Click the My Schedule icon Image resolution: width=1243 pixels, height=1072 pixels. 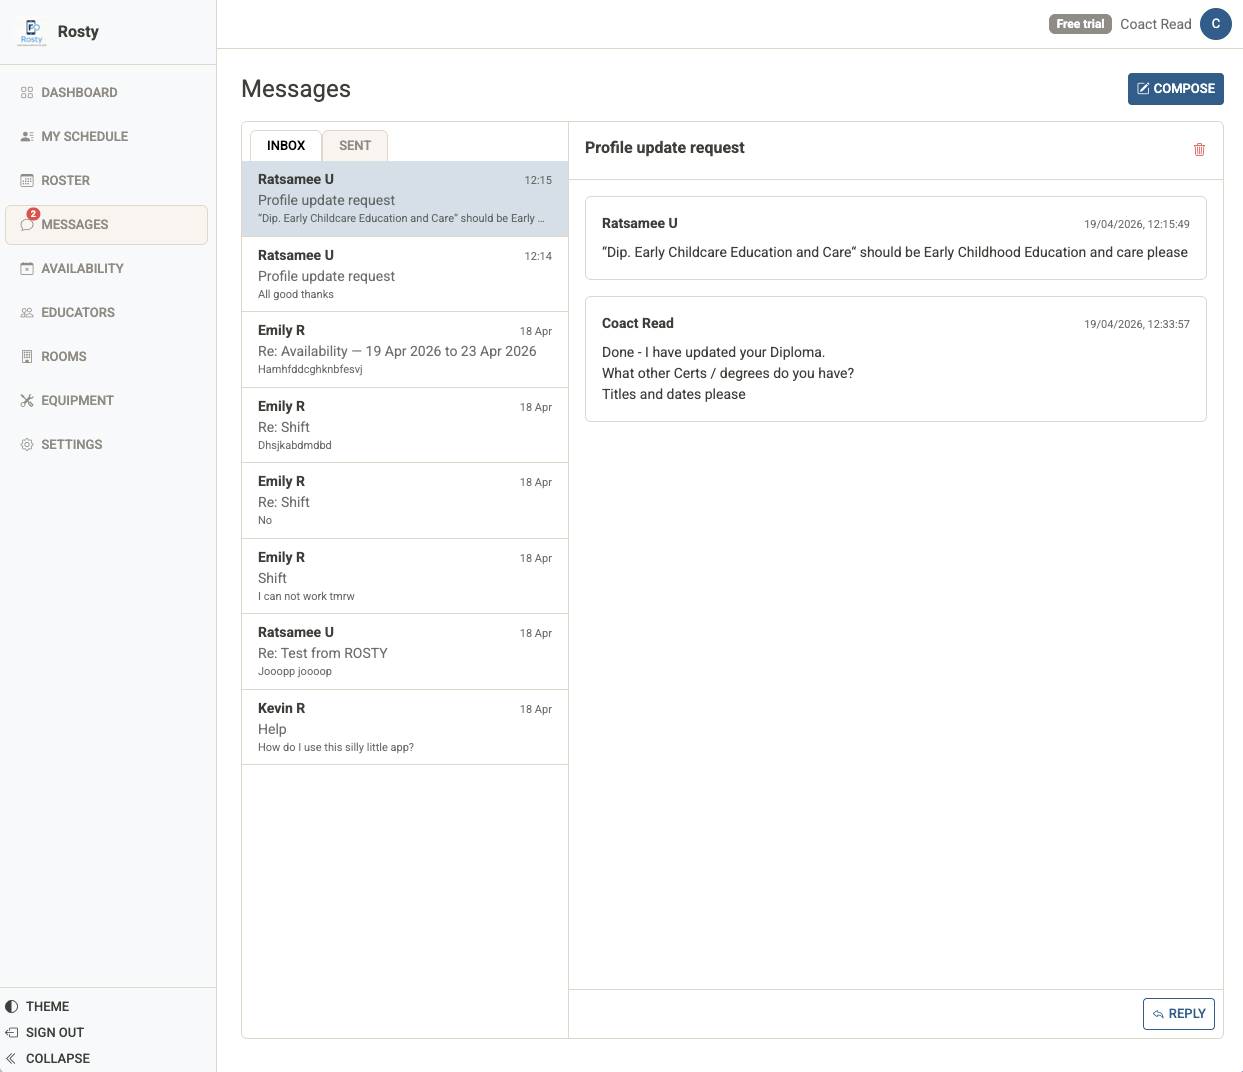pyautogui.click(x=27, y=137)
